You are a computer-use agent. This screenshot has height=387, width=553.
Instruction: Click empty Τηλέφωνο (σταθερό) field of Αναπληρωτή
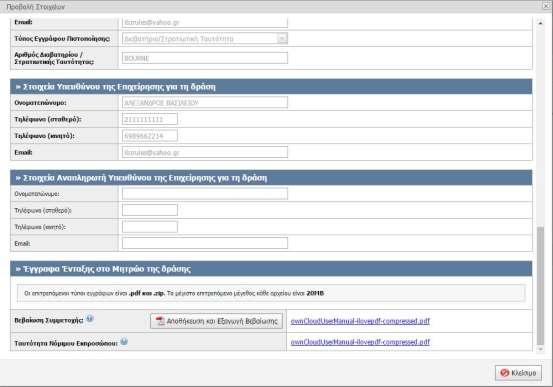(150, 210)
